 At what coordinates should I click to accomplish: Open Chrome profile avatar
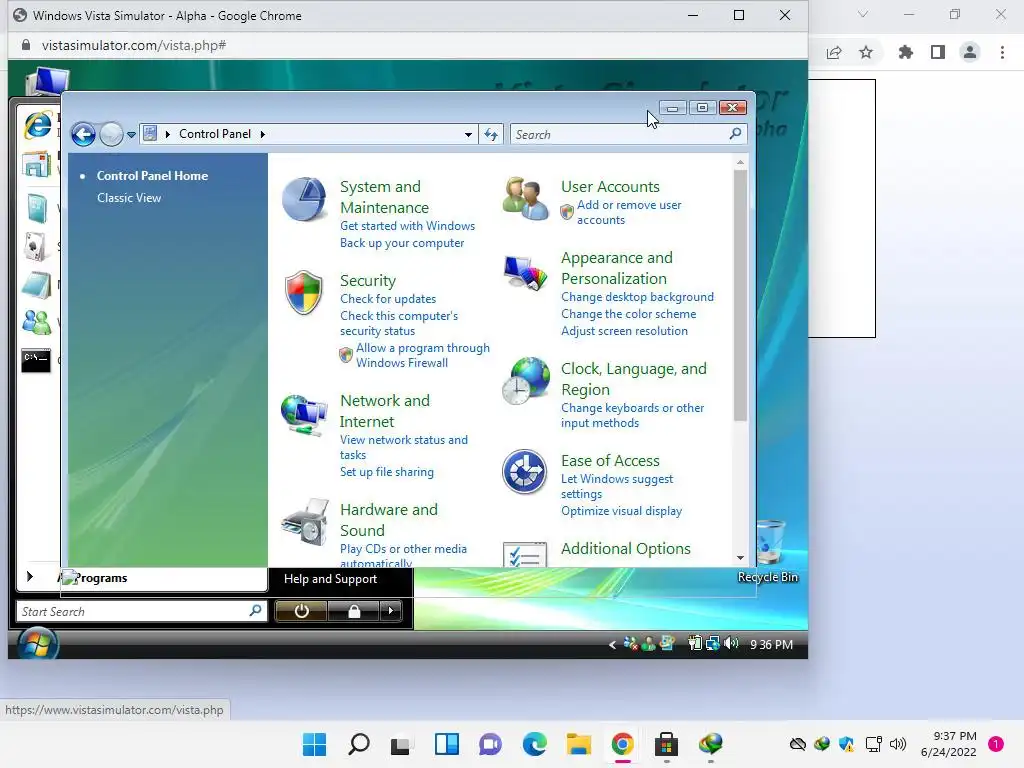[970, 52]
